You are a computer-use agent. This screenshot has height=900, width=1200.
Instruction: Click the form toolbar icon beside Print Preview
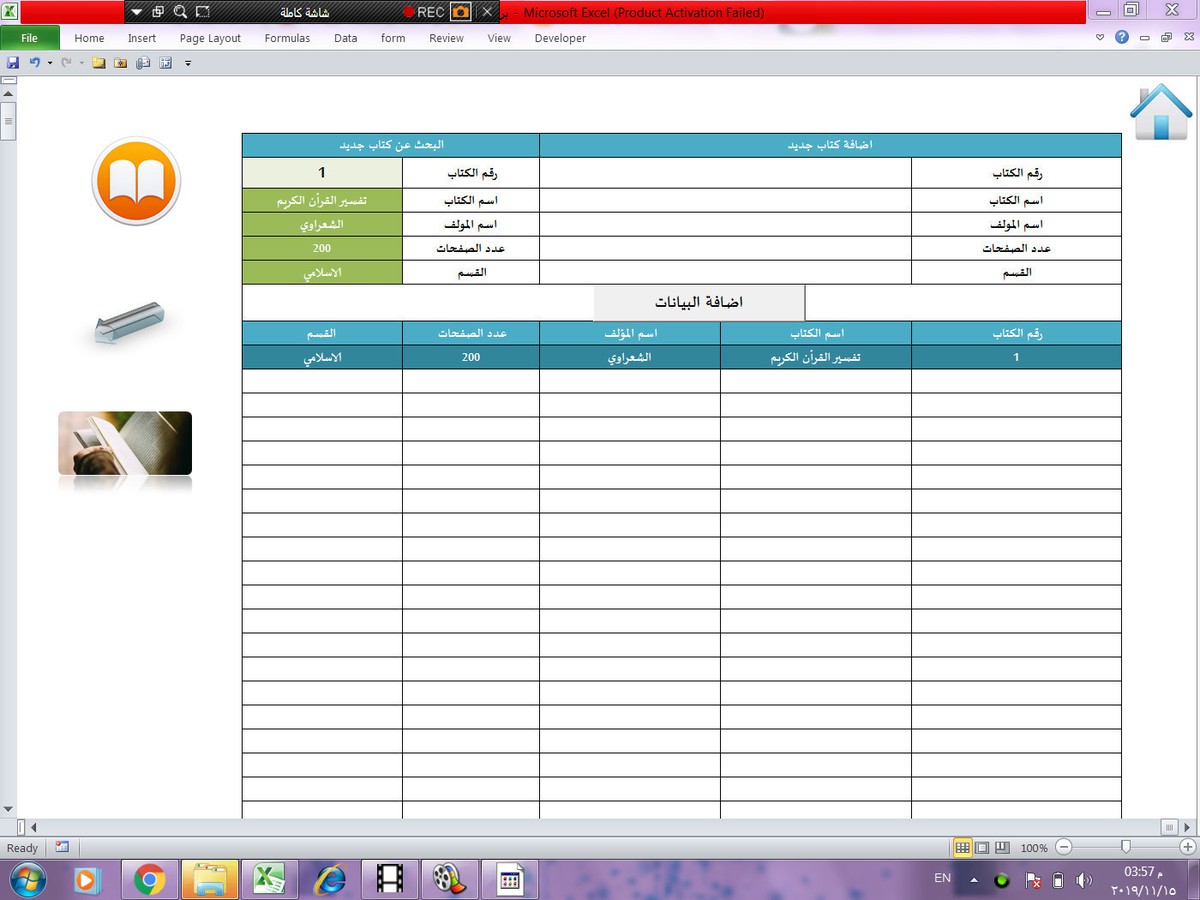click(166, 62)
